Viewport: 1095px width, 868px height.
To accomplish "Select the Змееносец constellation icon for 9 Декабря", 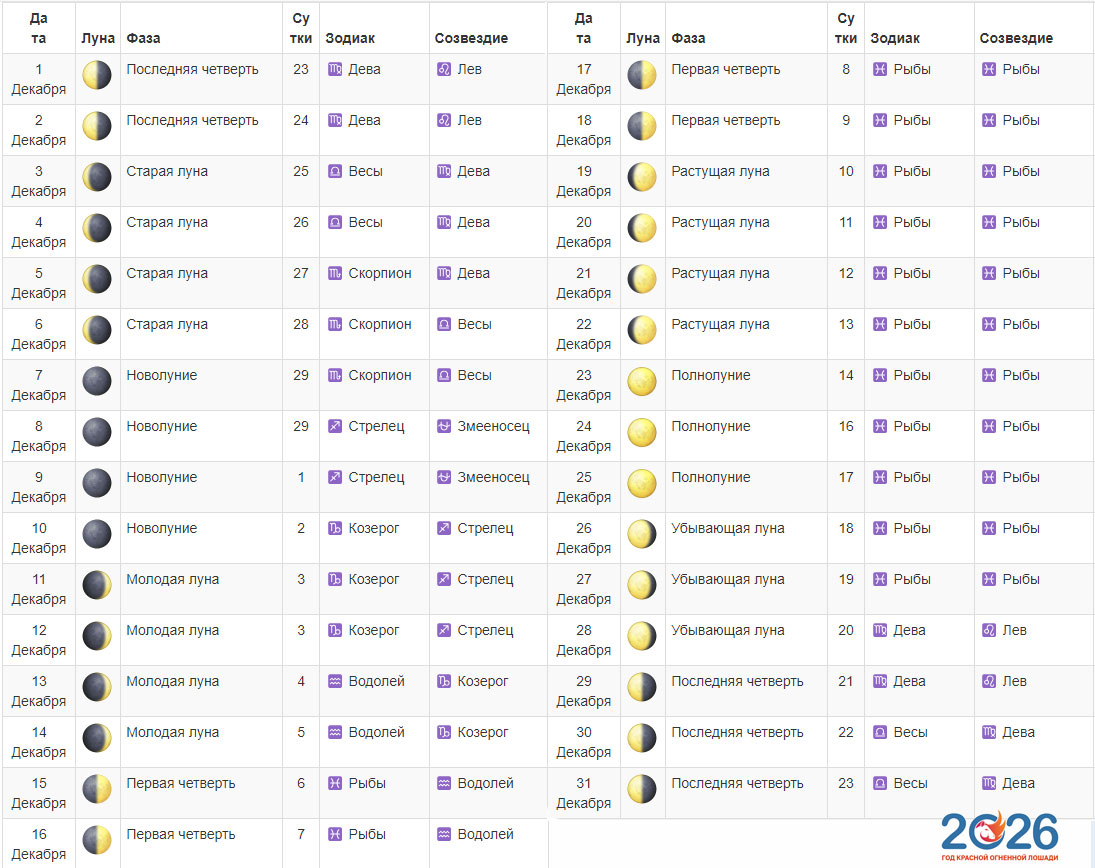I will tap(444, 477).
